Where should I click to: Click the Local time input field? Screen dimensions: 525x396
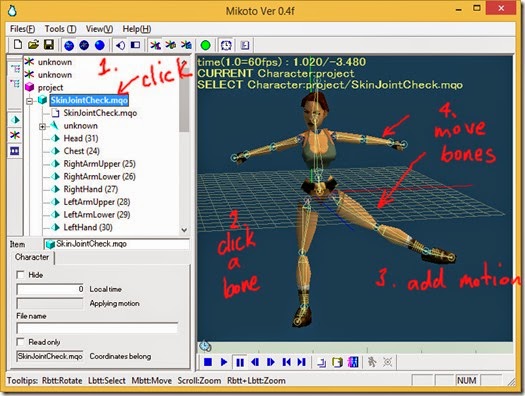point(50,289)
